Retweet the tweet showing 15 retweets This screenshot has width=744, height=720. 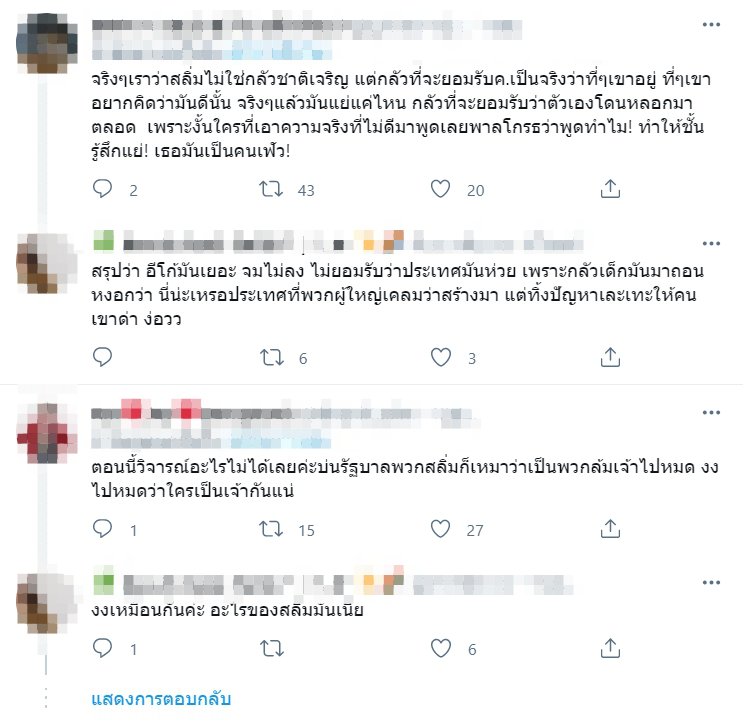click(x=271, y=529)
